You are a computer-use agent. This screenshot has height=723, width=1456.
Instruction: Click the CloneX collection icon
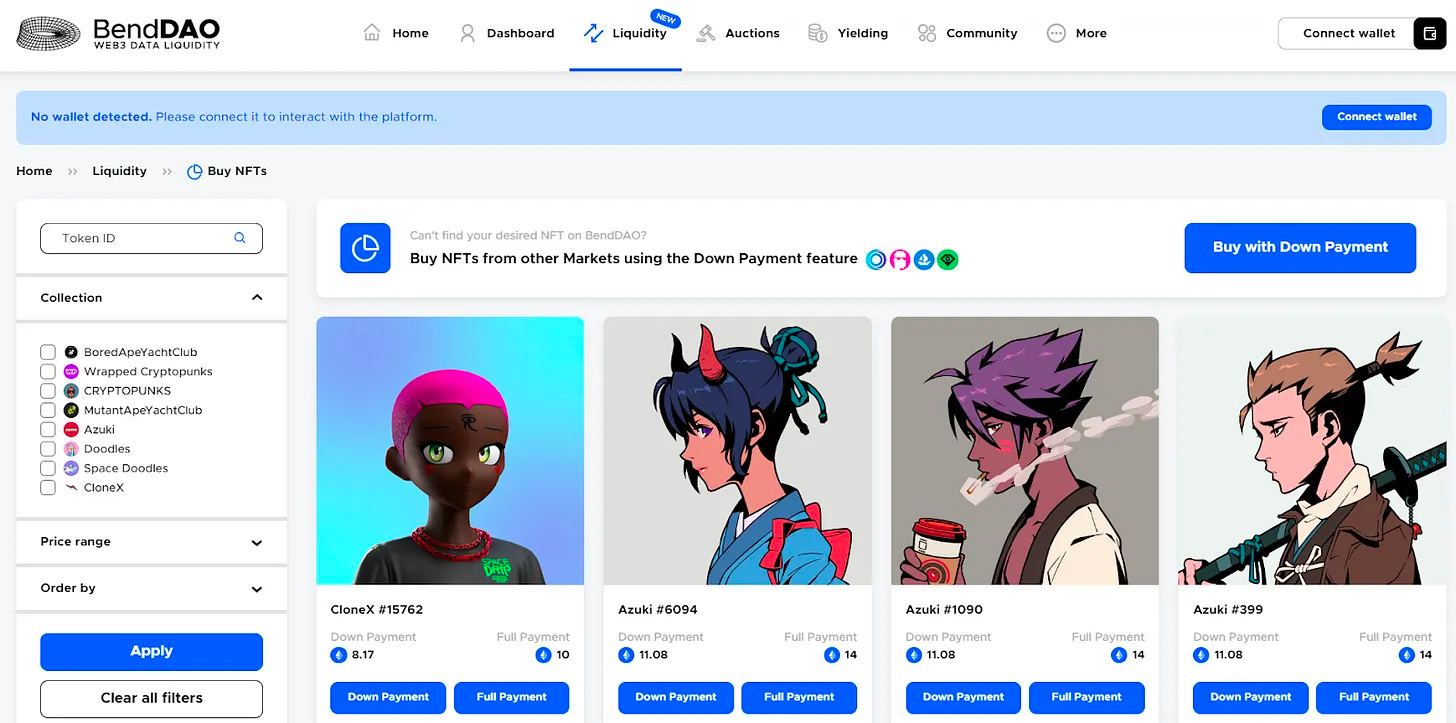click(71, 487)
